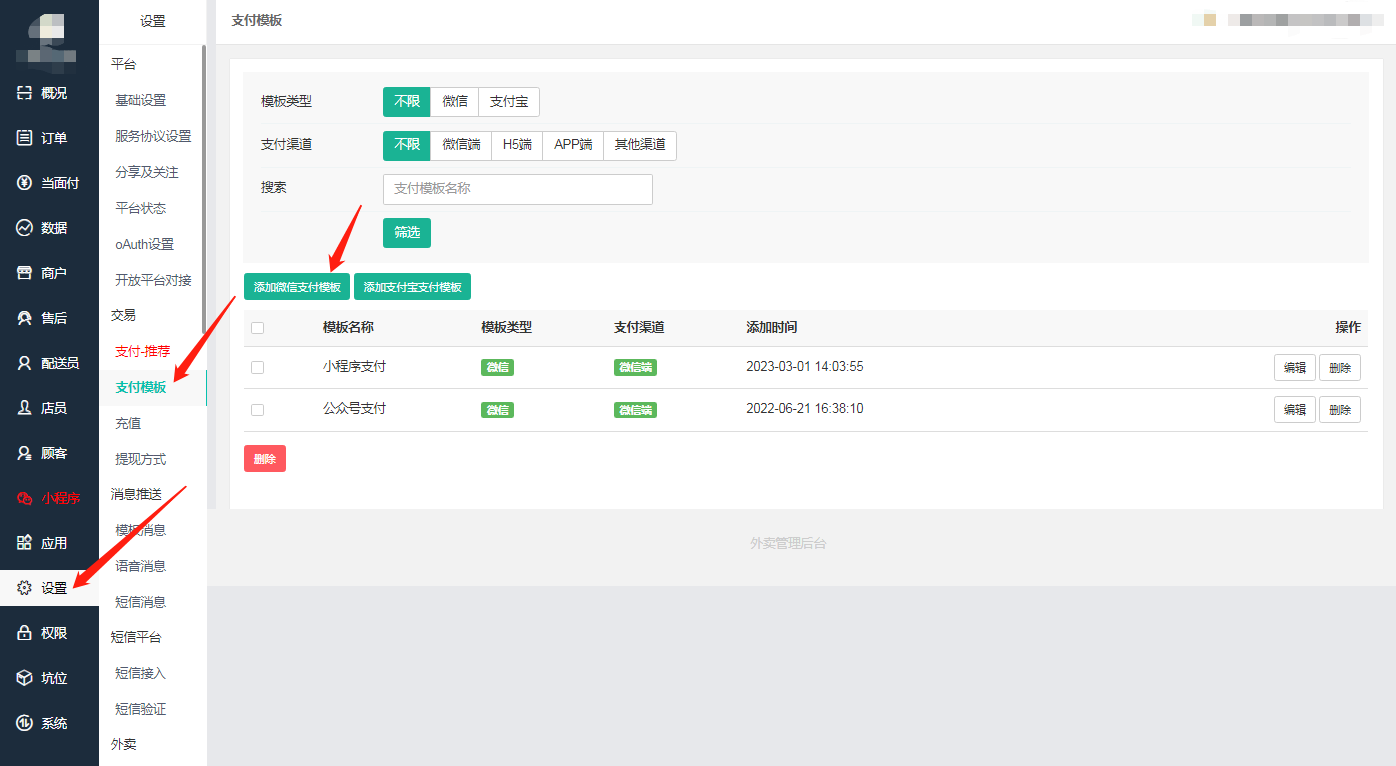
Task: Filter template type by 支付宝
Action: point(509,101)
